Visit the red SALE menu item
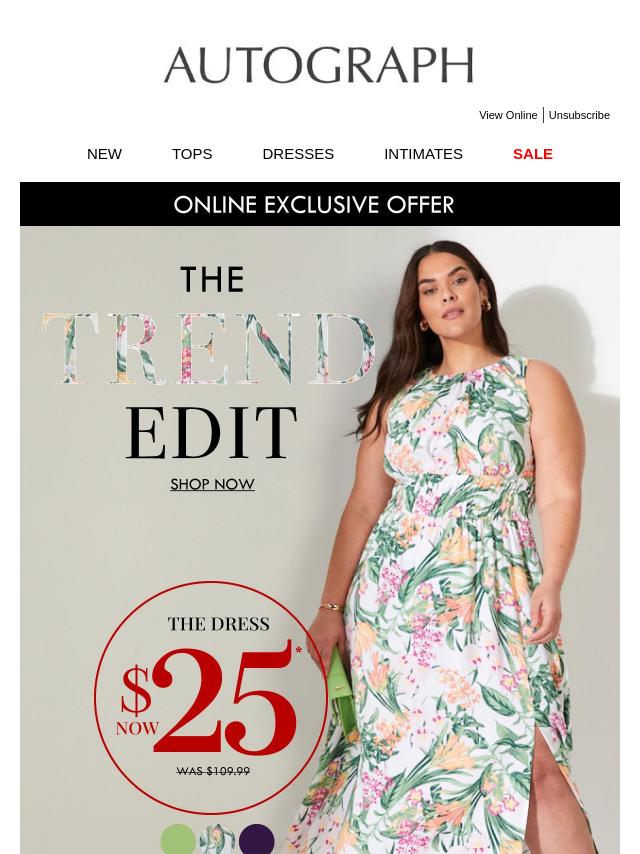Viewport: 640px width, 854px height. tap(533, 154)
